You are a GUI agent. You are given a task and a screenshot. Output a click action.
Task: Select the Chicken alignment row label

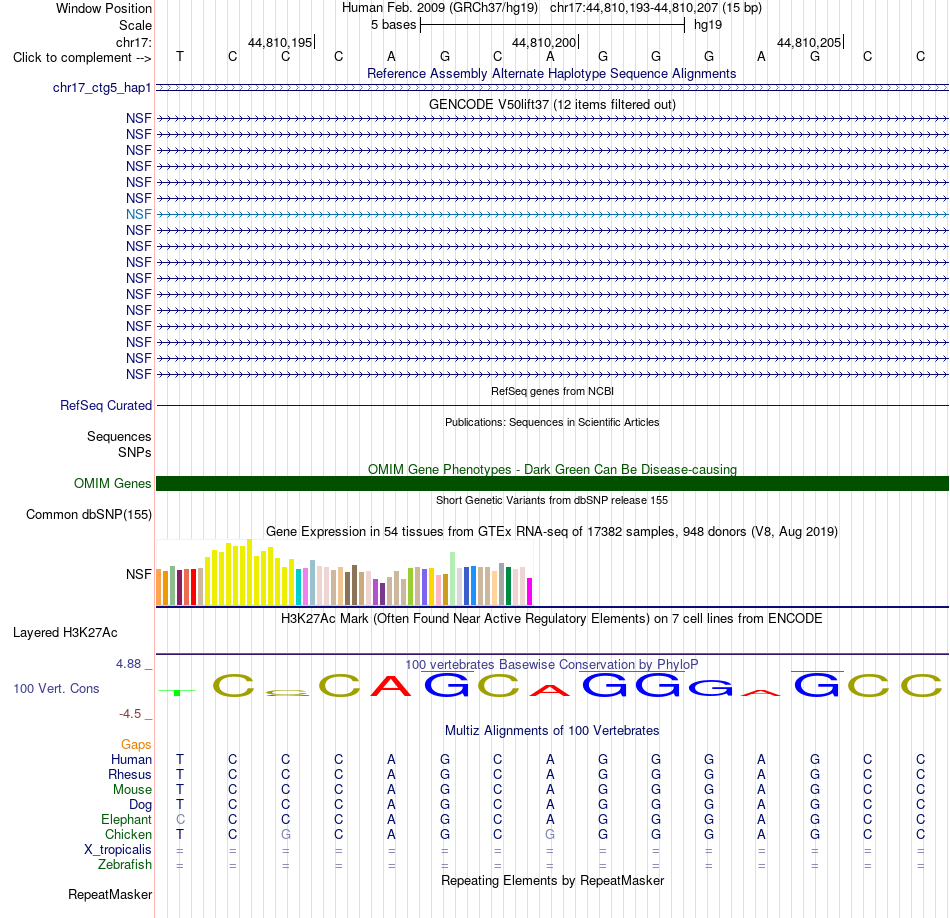128,835
